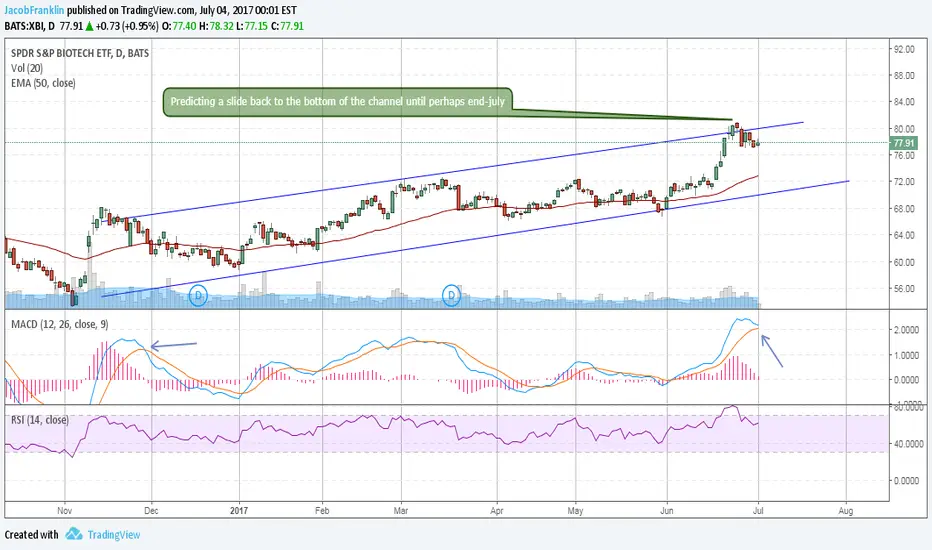Select the SPDR S&P BIOTECH ETF title
Image resolution: width=932 pixels, height=550 pixels.
(80, 53)
